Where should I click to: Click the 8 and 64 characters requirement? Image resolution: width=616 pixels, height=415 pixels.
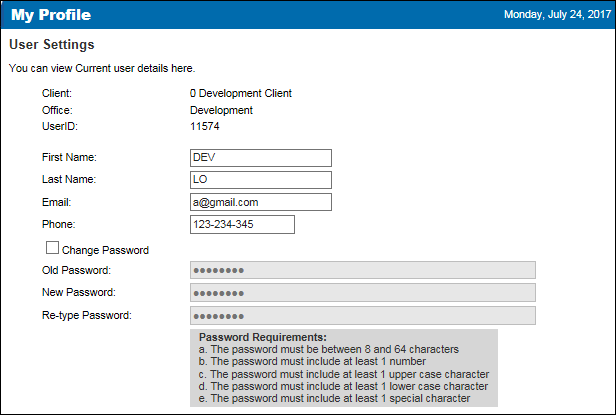[329, 349]
